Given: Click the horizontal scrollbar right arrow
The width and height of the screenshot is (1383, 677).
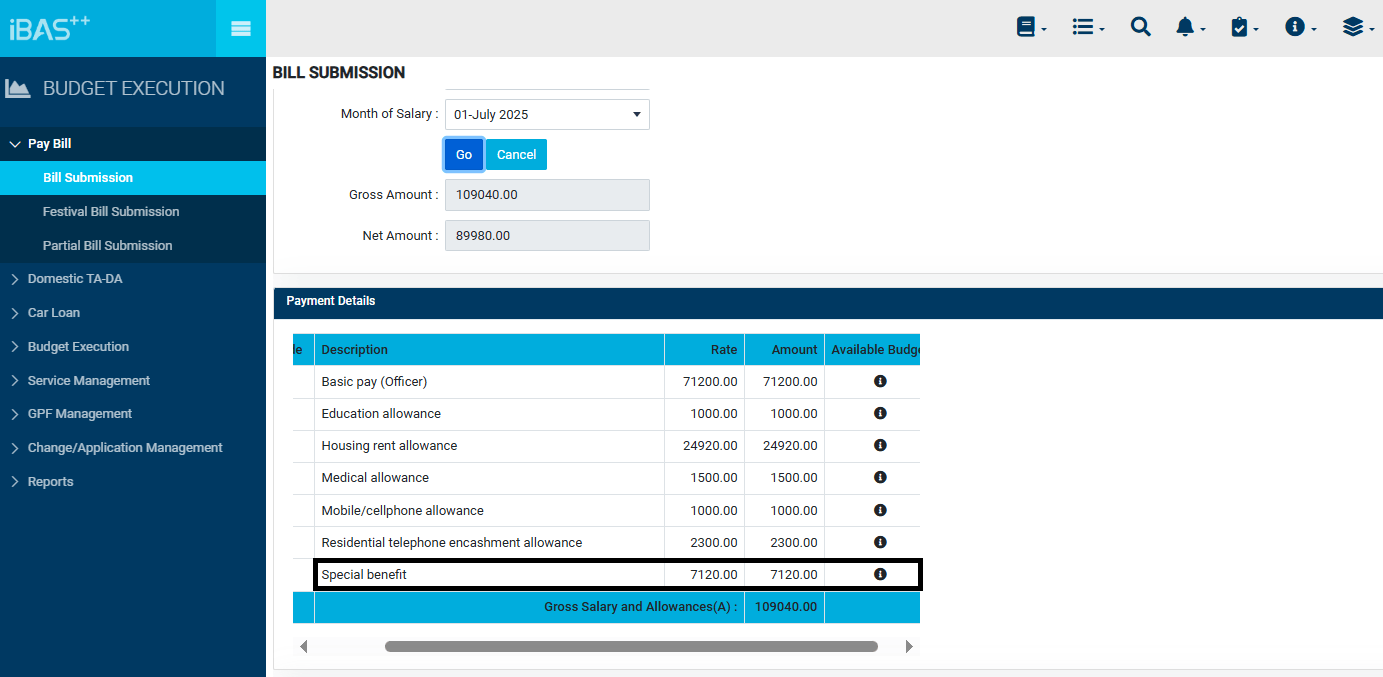Looking at the screenshot, I should pyautogui.click(x=908, y=647).
